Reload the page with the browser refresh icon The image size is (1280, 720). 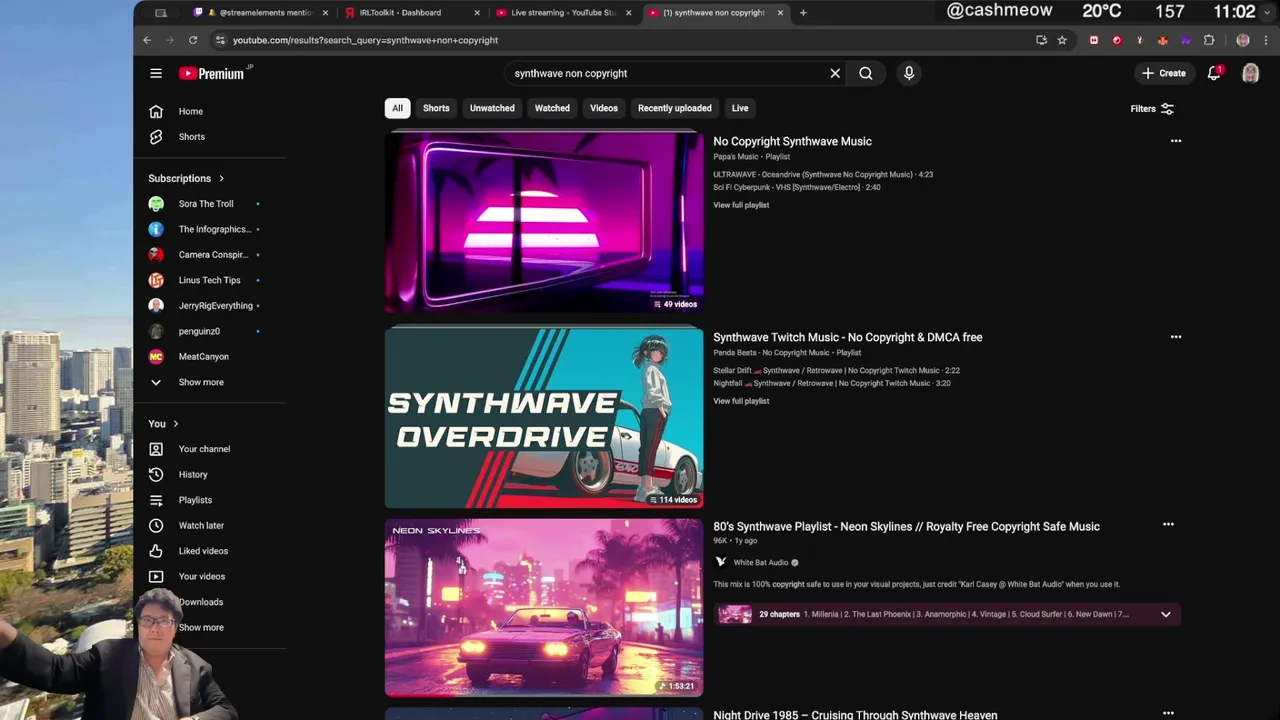[x=193, y=40]
